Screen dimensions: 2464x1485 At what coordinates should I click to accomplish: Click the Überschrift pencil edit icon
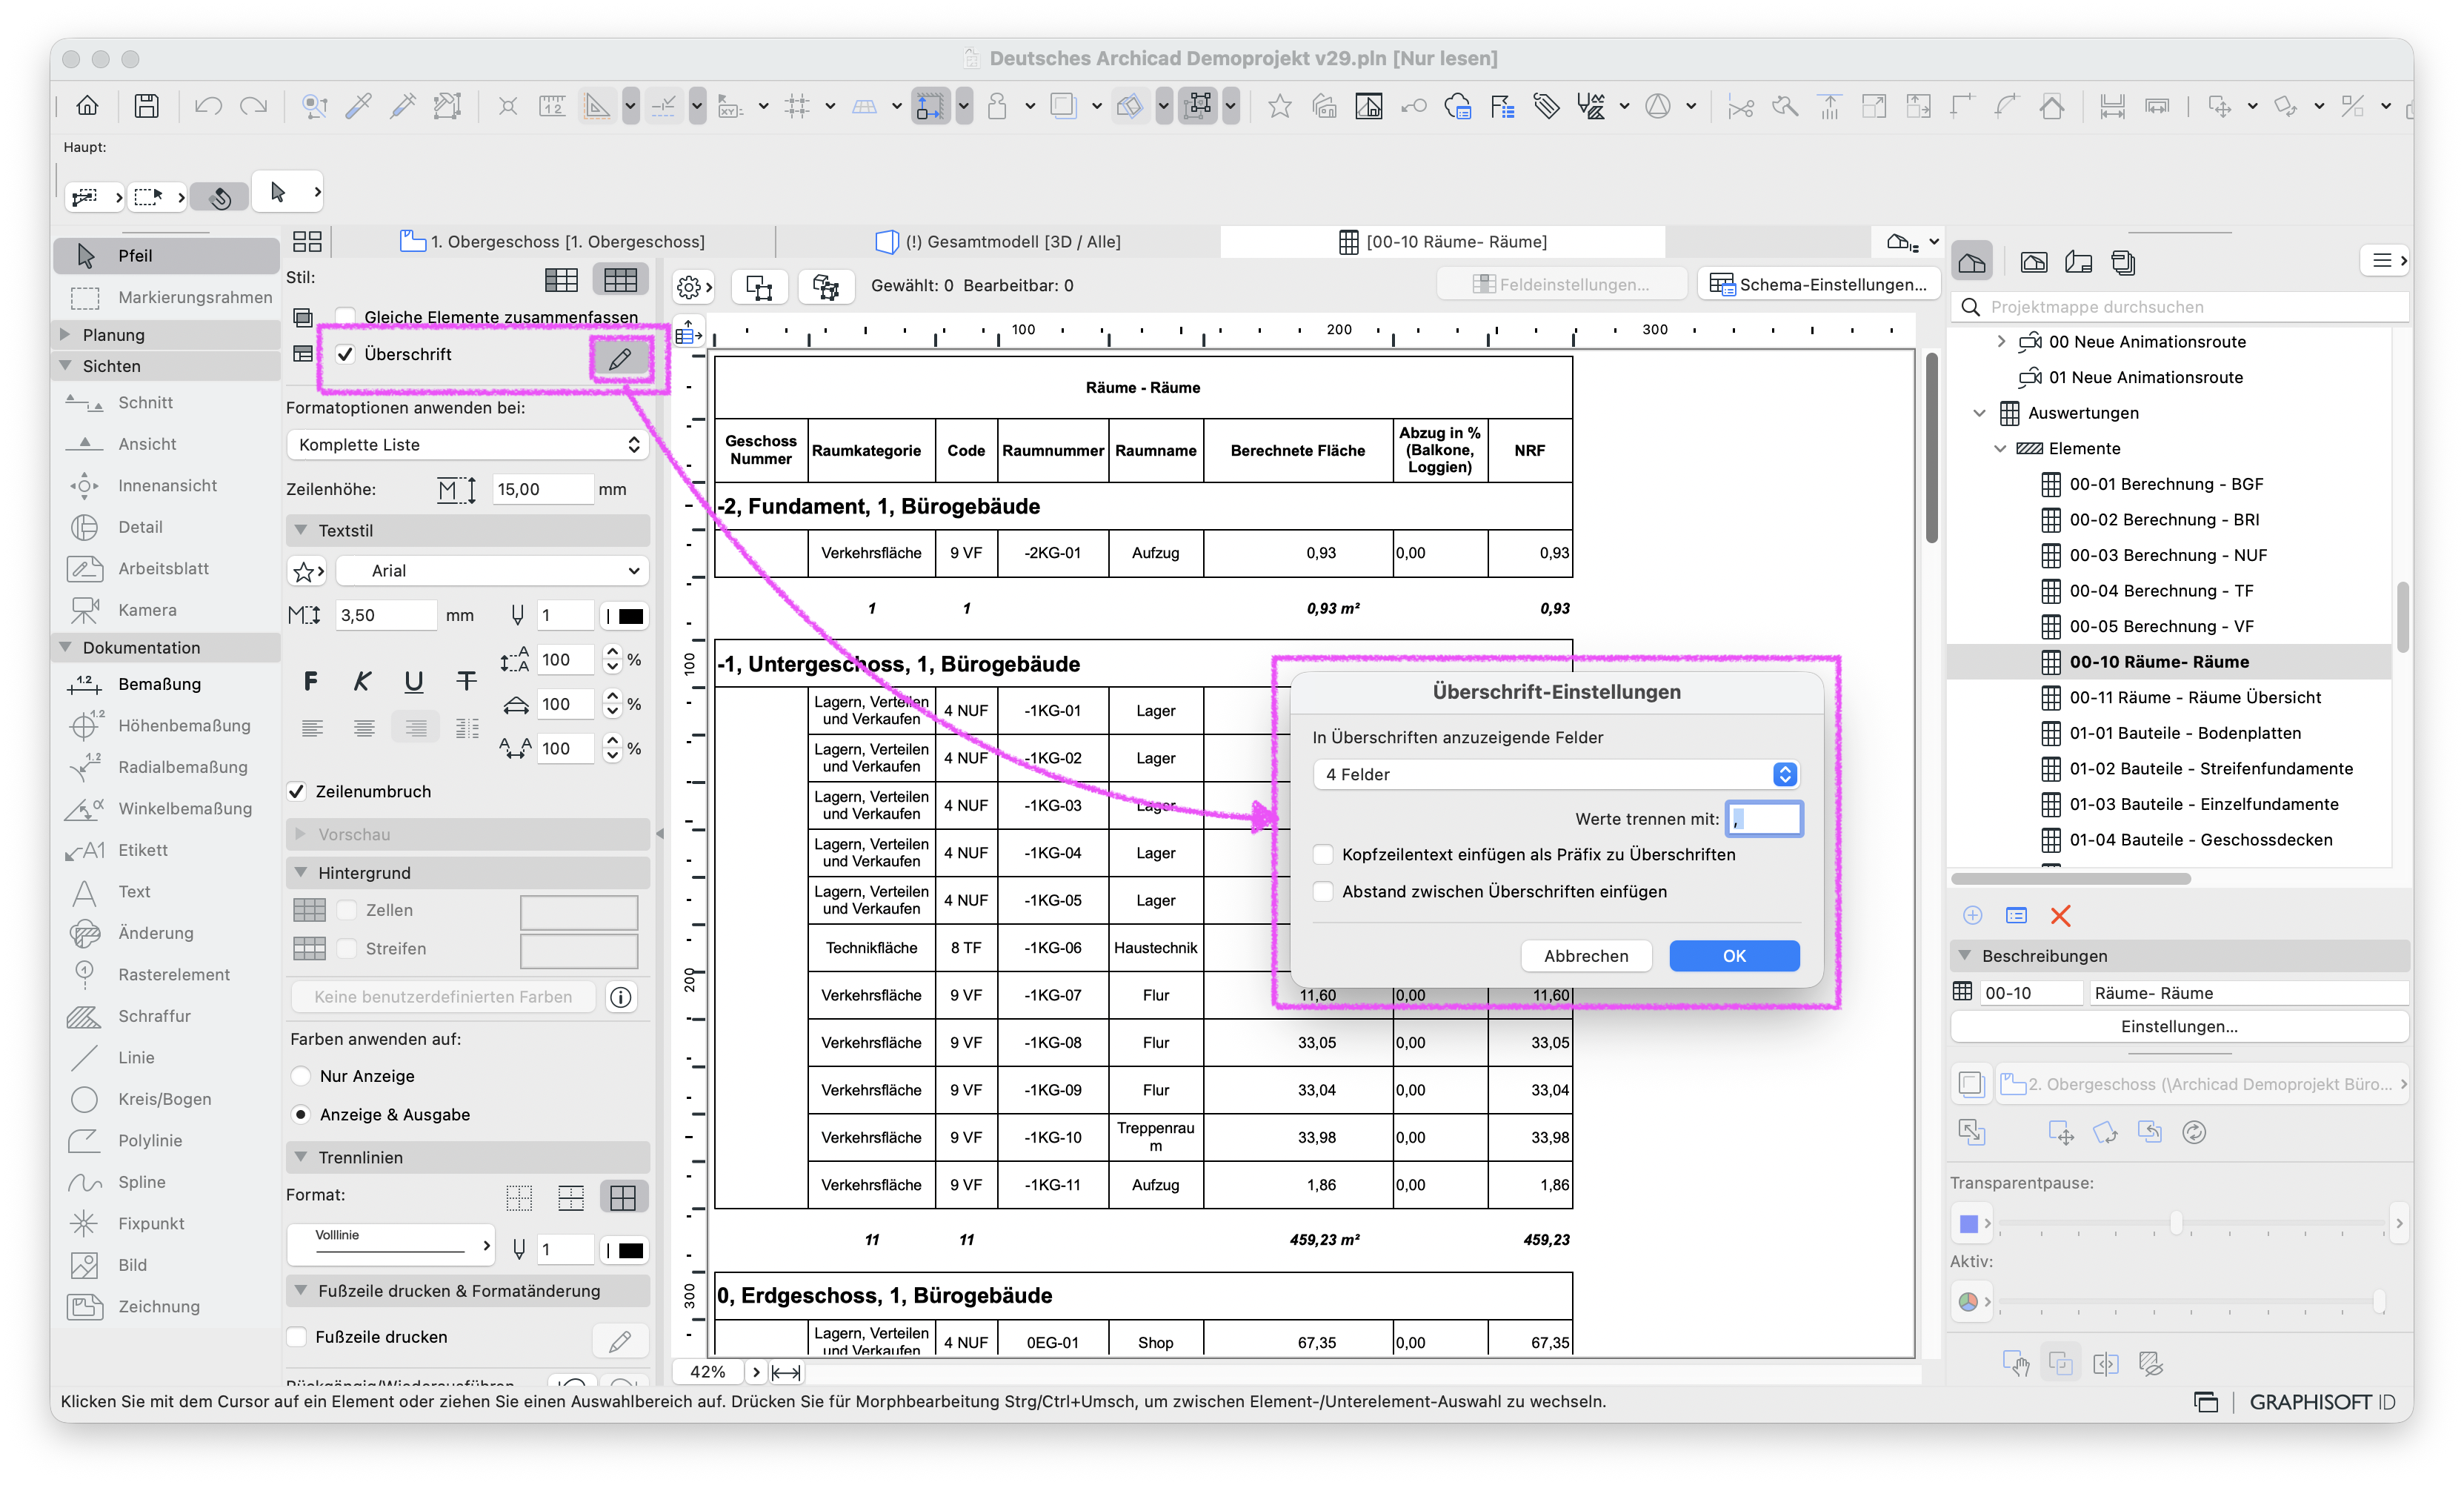[x=620, y=357]
